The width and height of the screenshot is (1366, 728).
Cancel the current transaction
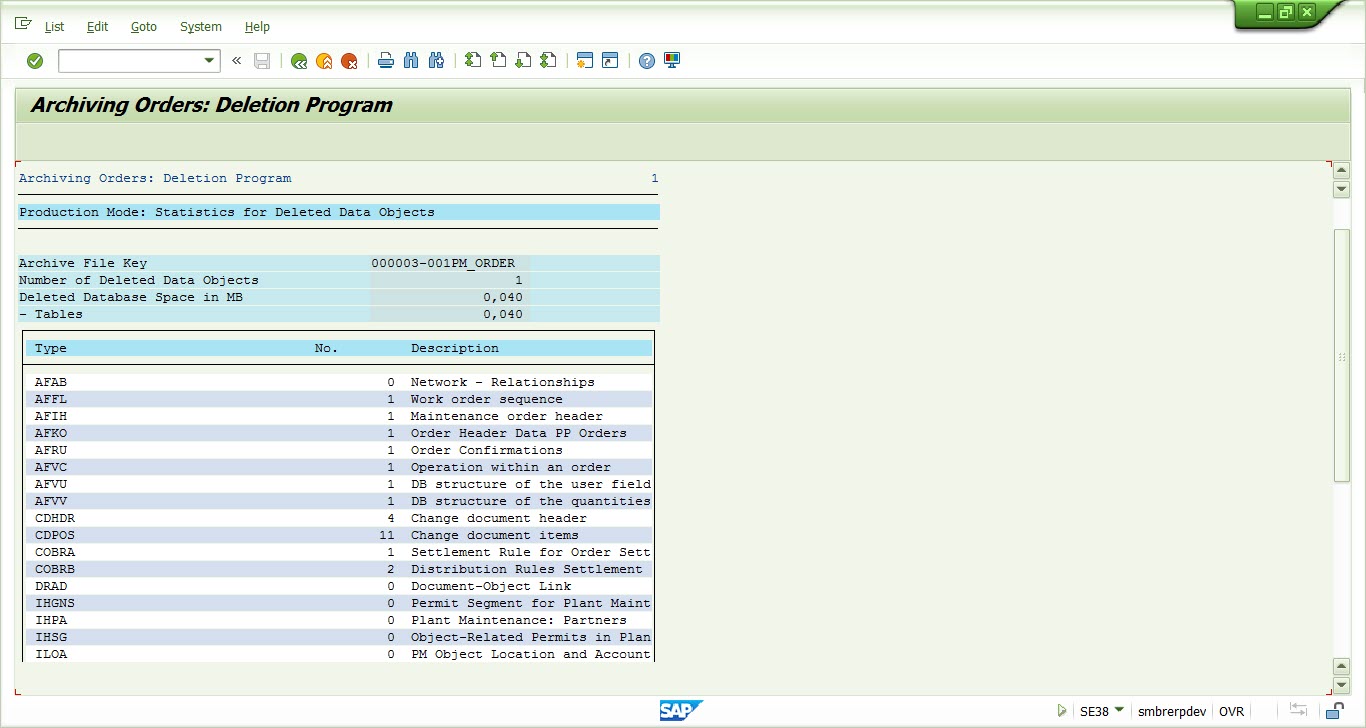pyautogui.click(x=349, y=60)
